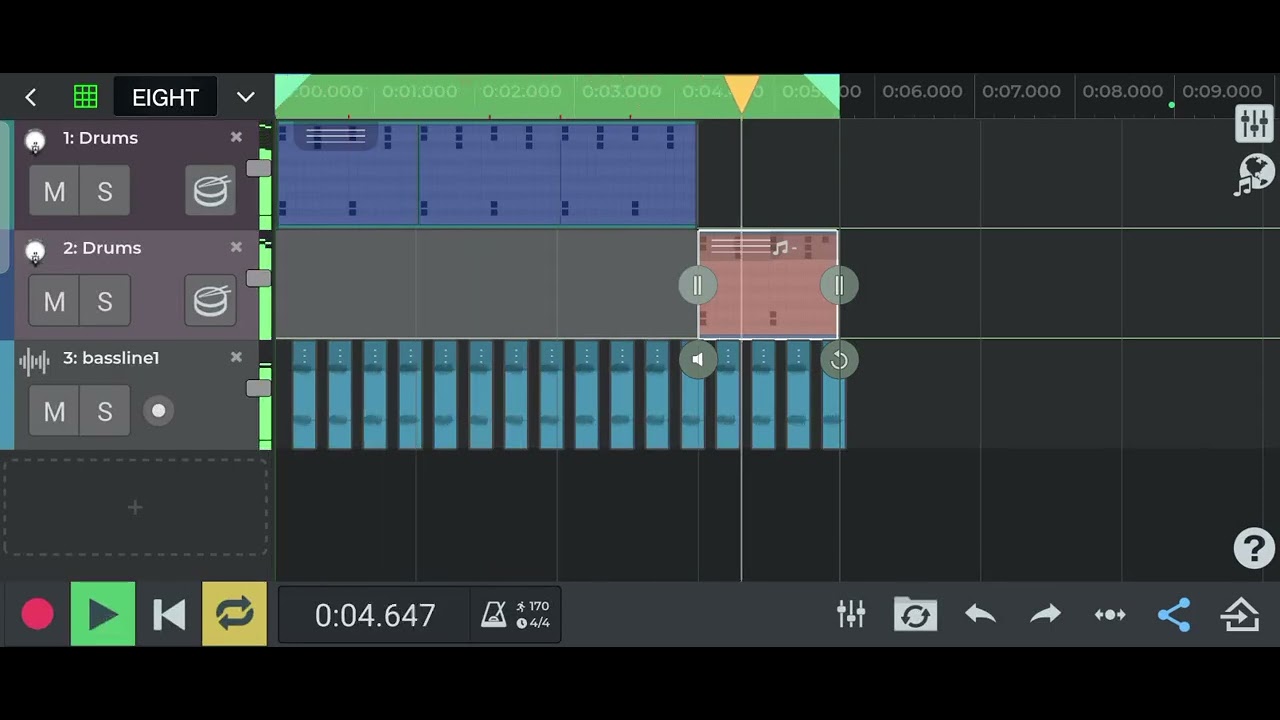
Task: Solo track 1 Drums
Action: tap(105, 191)
